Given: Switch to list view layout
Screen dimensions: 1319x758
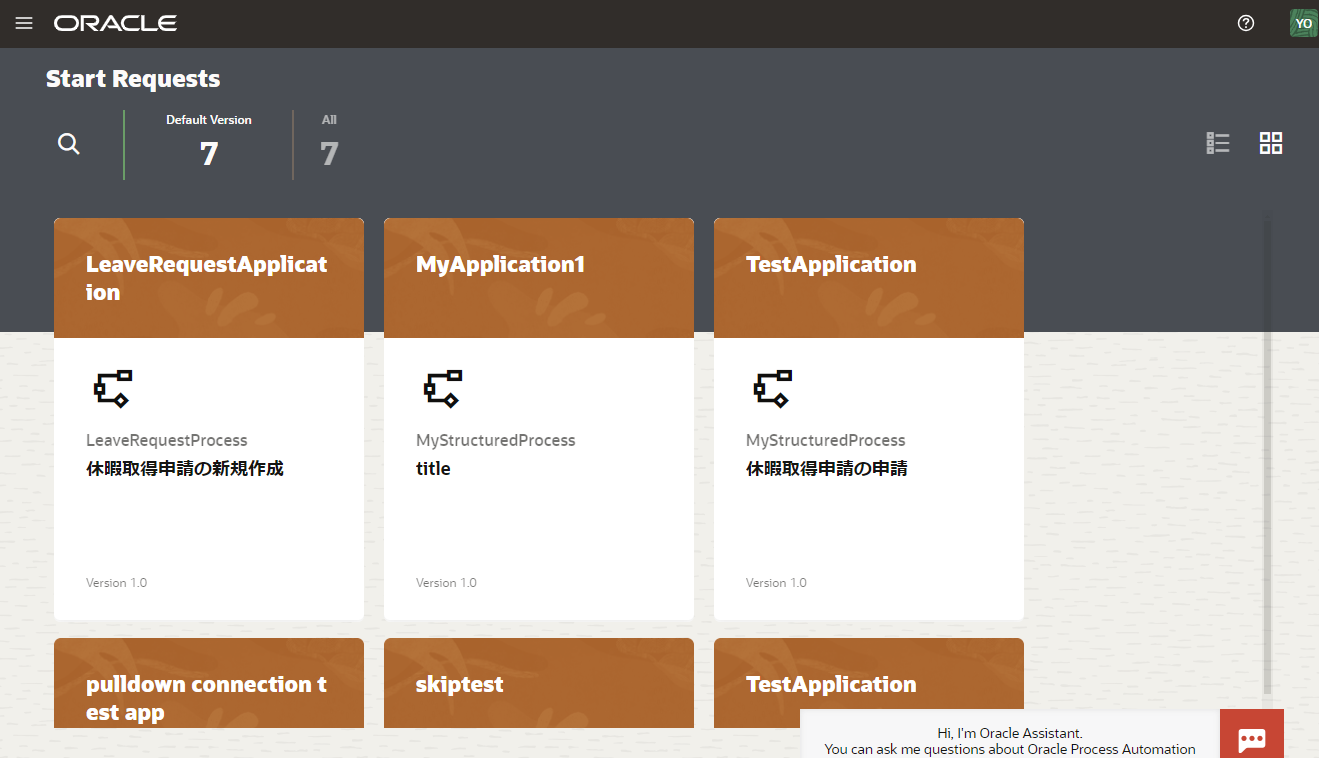Looking at the screenshot, I should pyautogui.click(x=1217, y=143).
